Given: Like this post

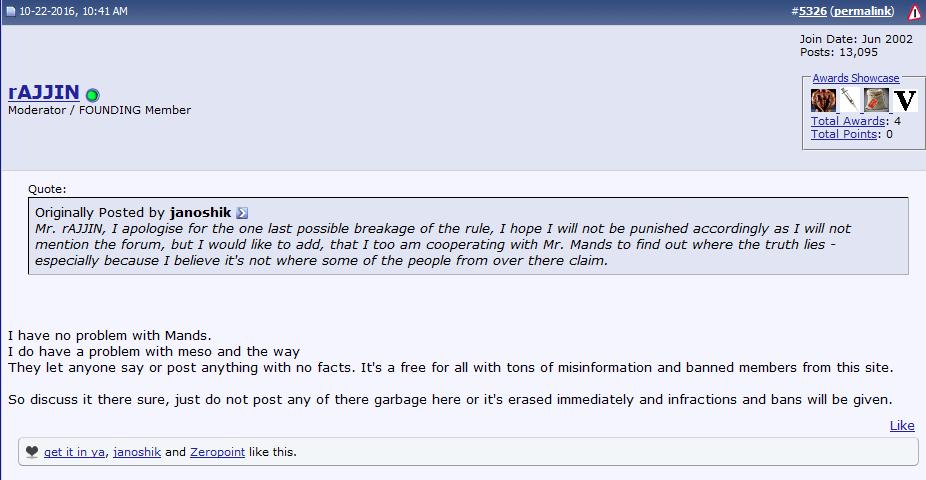Looking at the screenshot, I should (902, 425).
